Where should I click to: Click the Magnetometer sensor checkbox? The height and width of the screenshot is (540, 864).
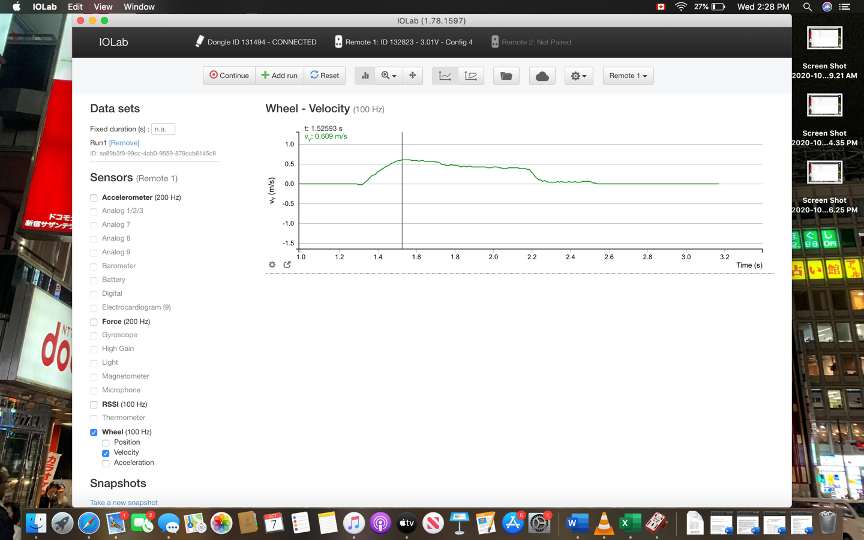click(94, 377)
